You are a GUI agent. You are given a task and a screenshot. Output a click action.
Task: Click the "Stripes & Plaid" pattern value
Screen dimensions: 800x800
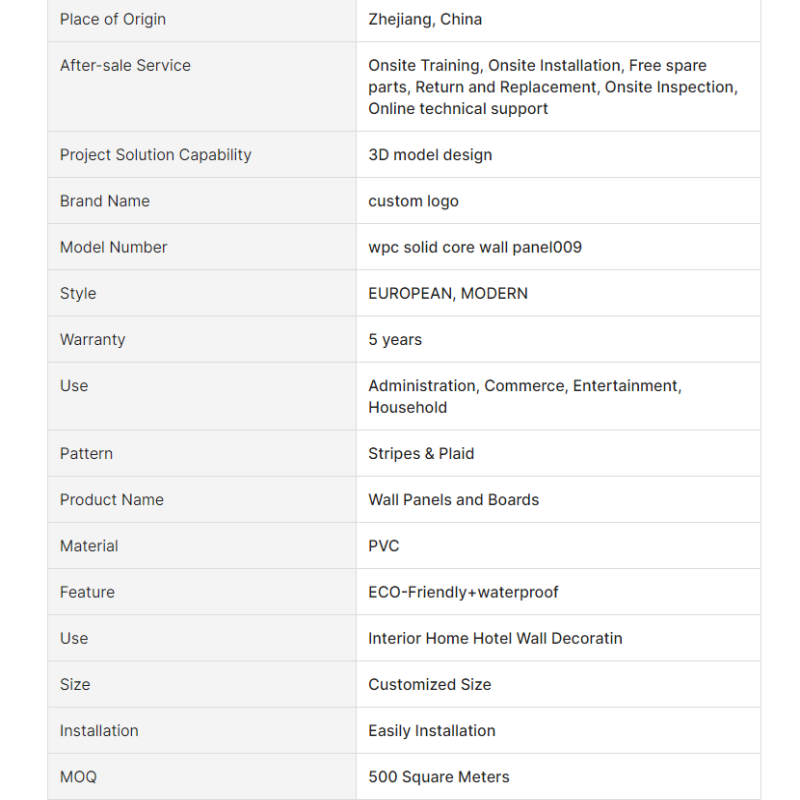pyautogui.click(x=421, y=453)
